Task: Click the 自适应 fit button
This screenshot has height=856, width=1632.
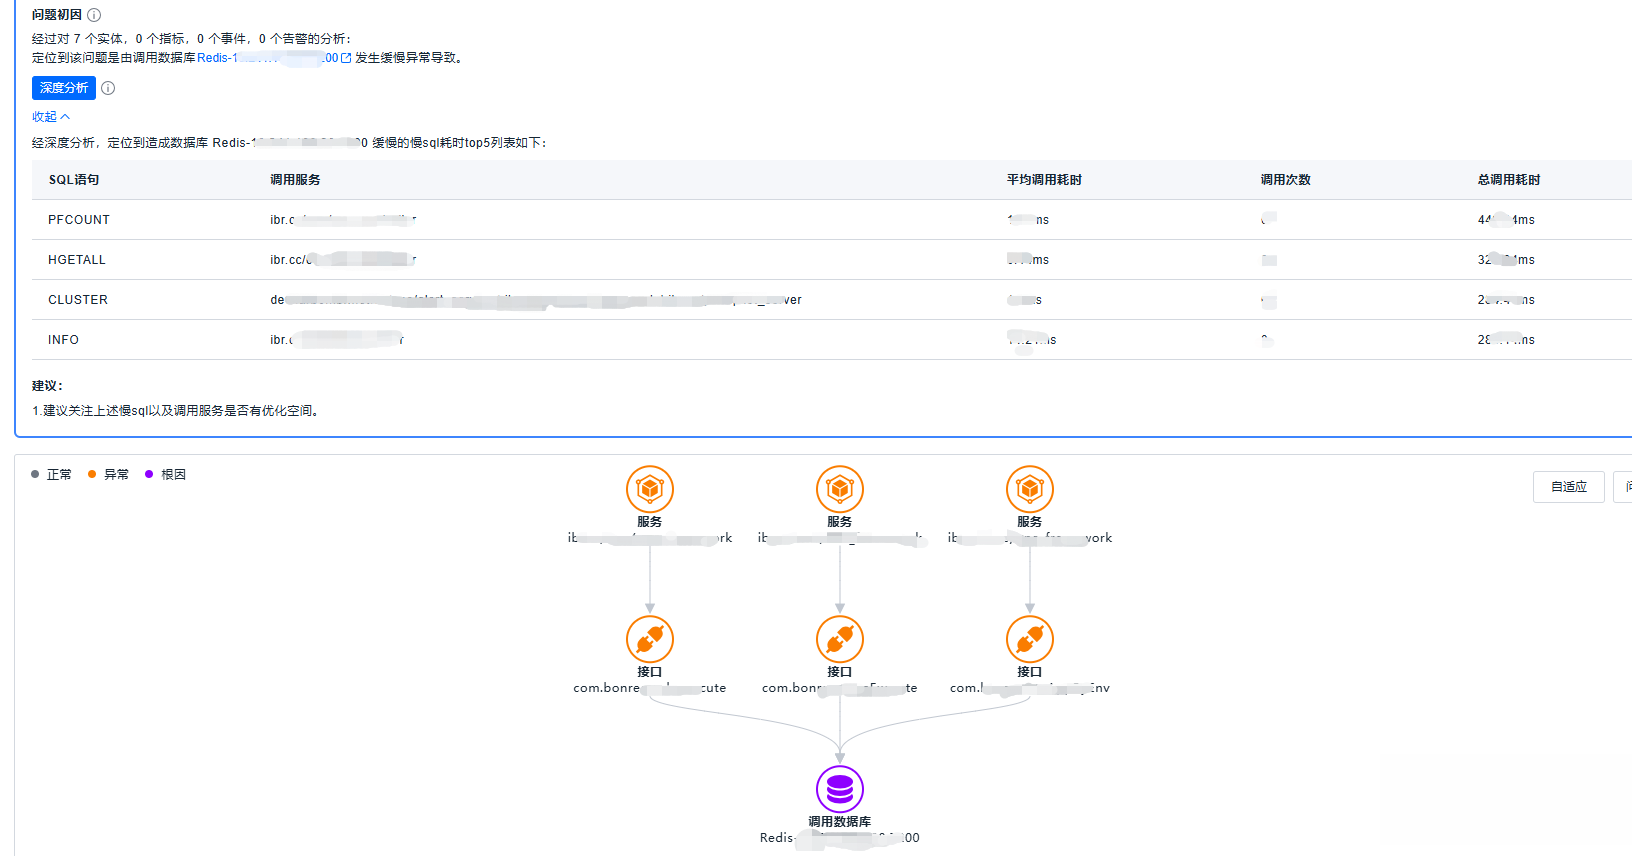Action: 1568,487
